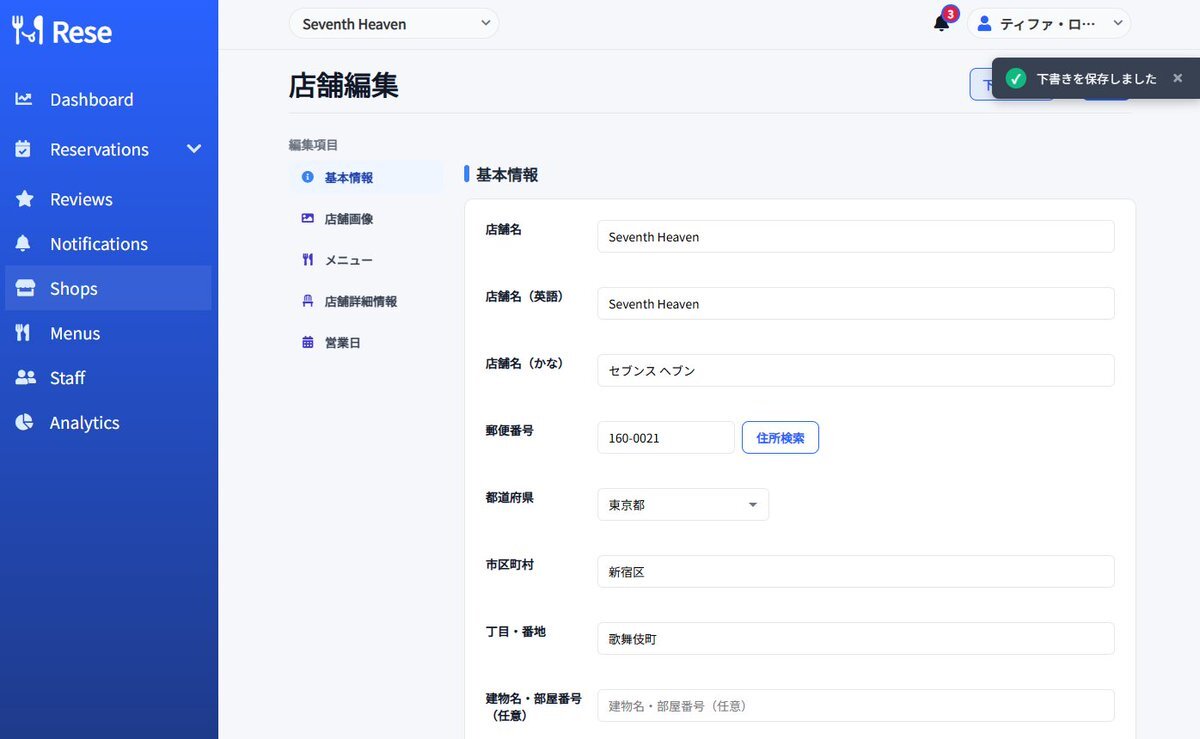Click the user avatar icon in header
The width and height of the screenshot is (1200, 739).
[x=985, y=24]
